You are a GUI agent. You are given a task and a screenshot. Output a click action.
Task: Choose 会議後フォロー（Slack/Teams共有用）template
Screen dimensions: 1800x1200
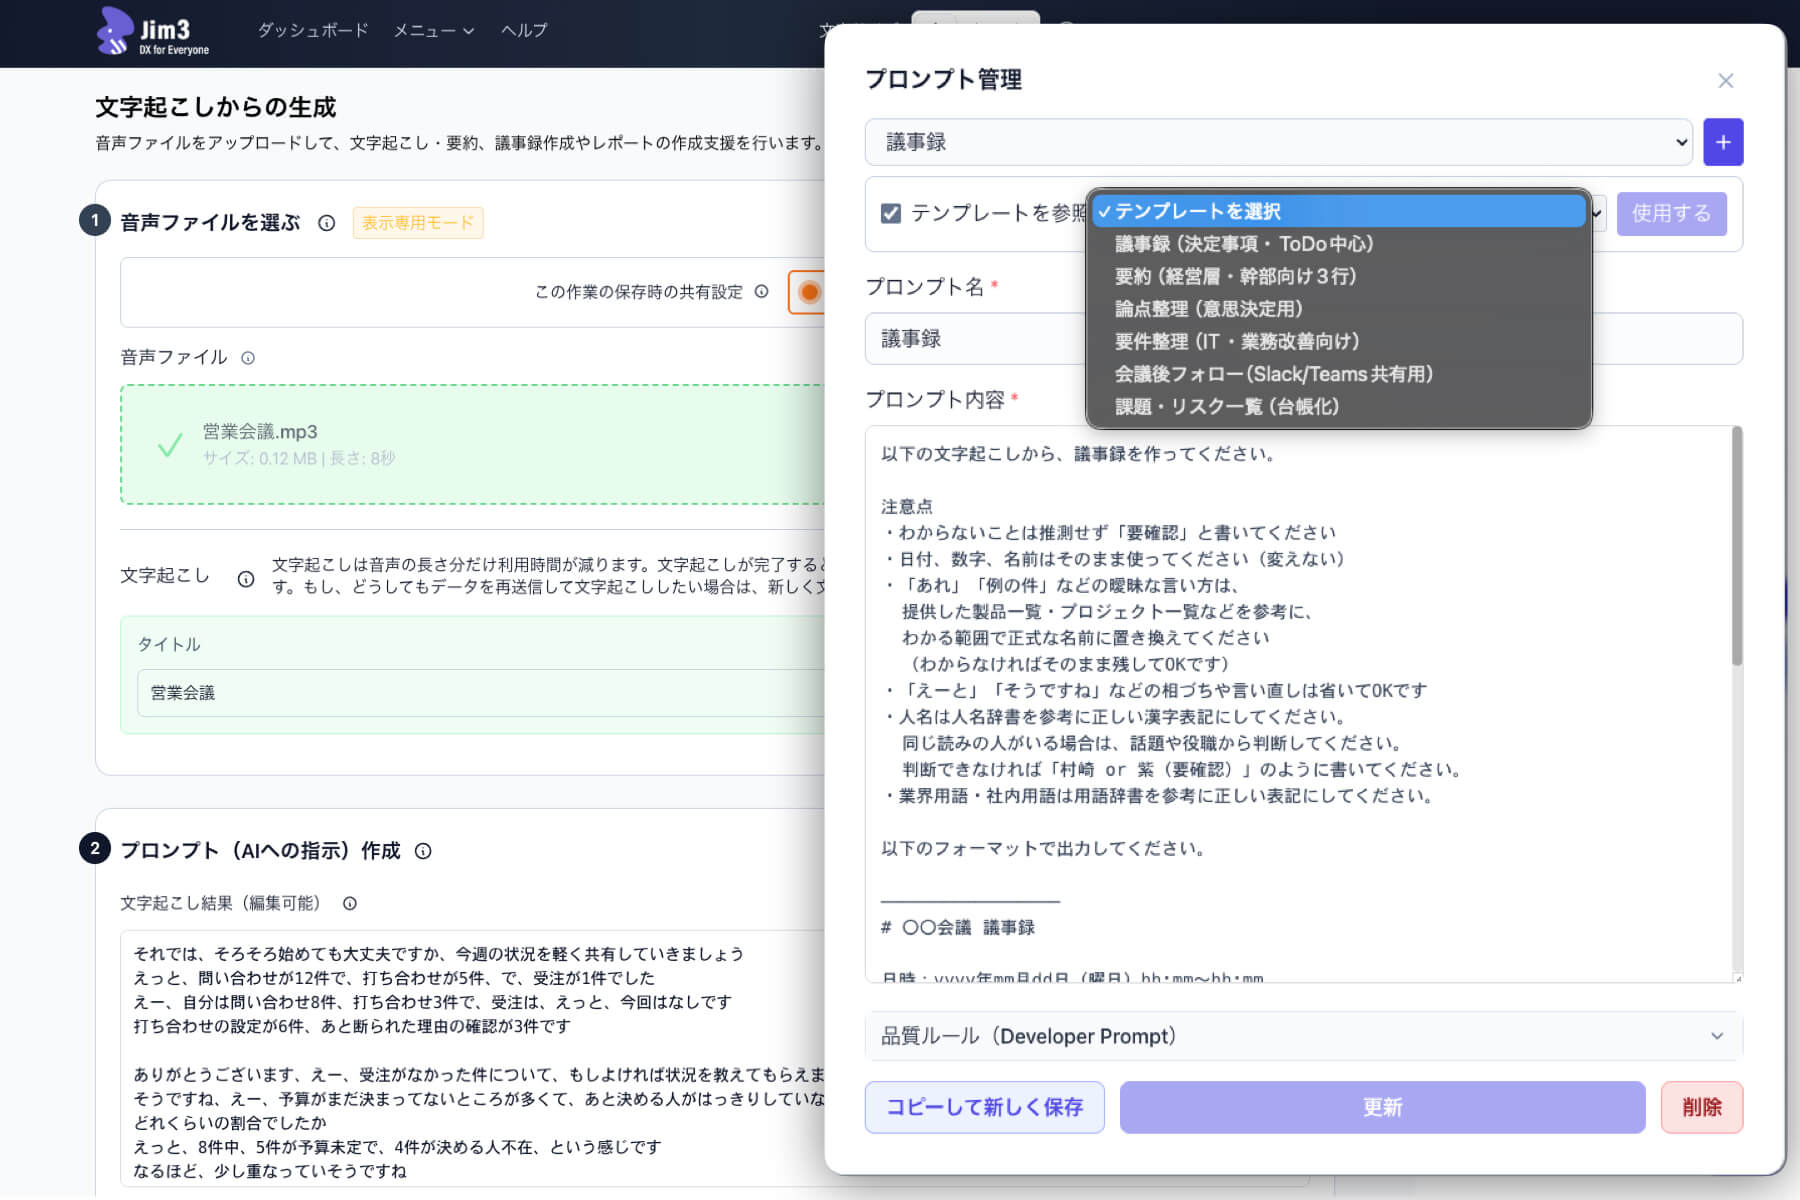[x=1339, y=374]
